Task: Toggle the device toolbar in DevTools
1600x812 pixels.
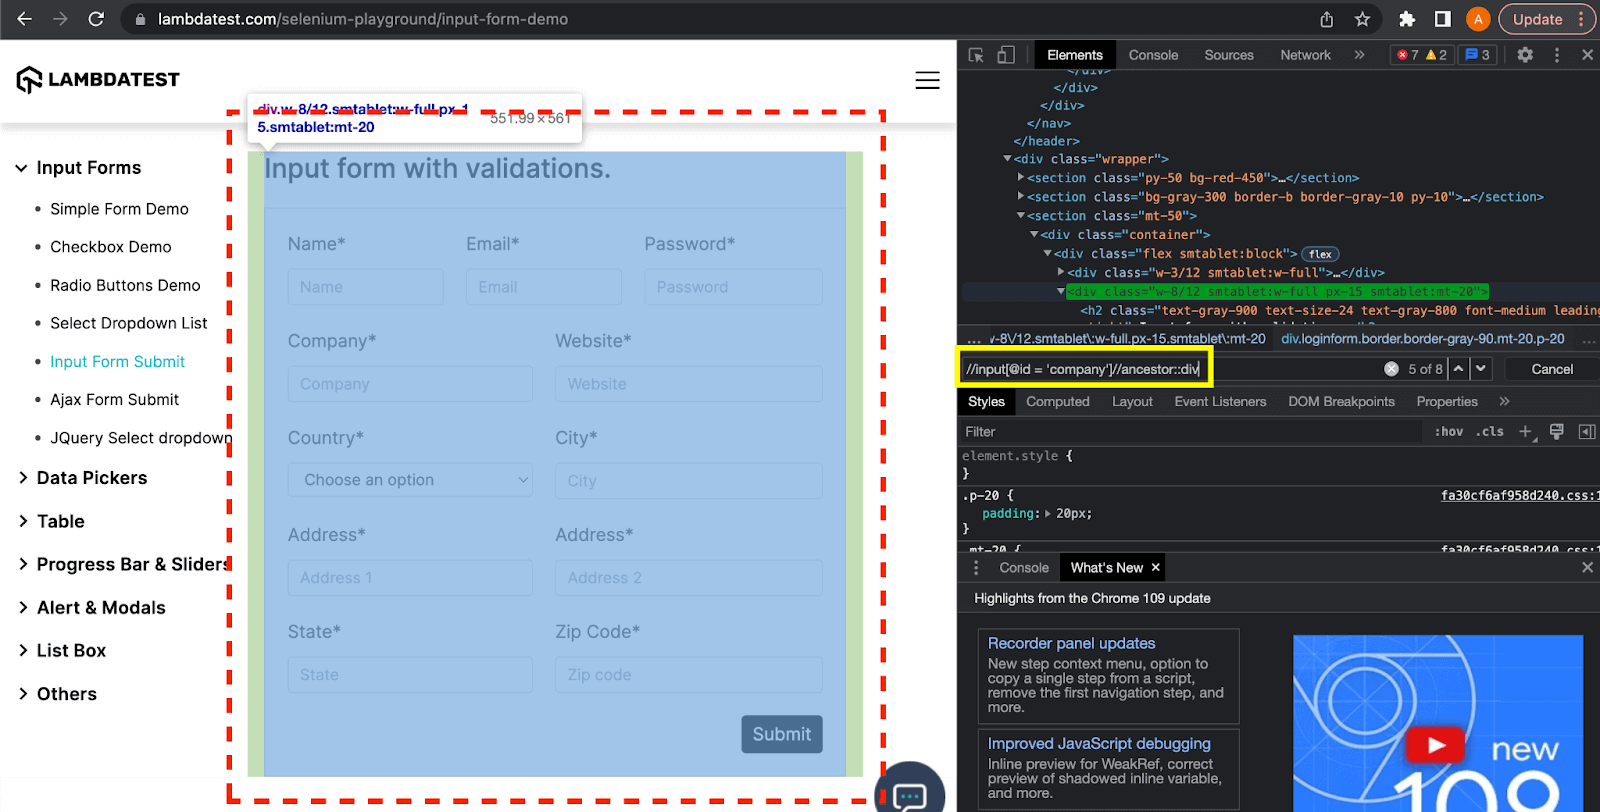Action: pos(1006,55)
